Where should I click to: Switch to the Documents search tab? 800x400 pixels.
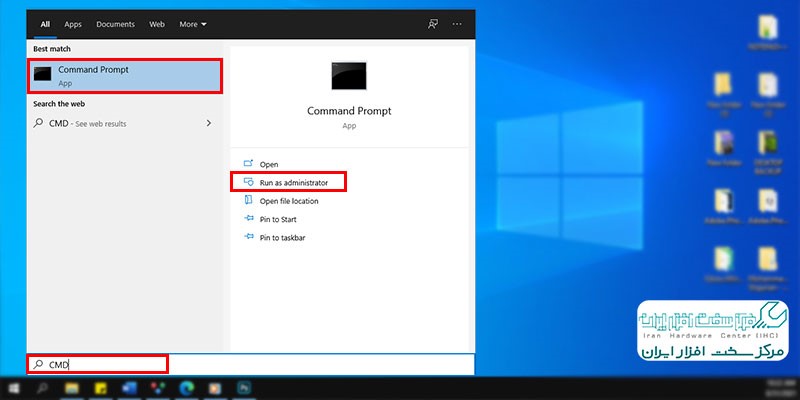(115, 24)
